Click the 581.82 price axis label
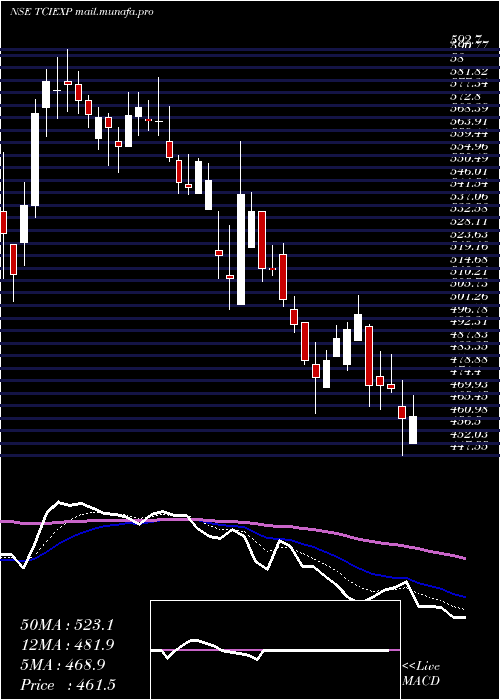This screenshot has height=700, width=500. [469, 71]
